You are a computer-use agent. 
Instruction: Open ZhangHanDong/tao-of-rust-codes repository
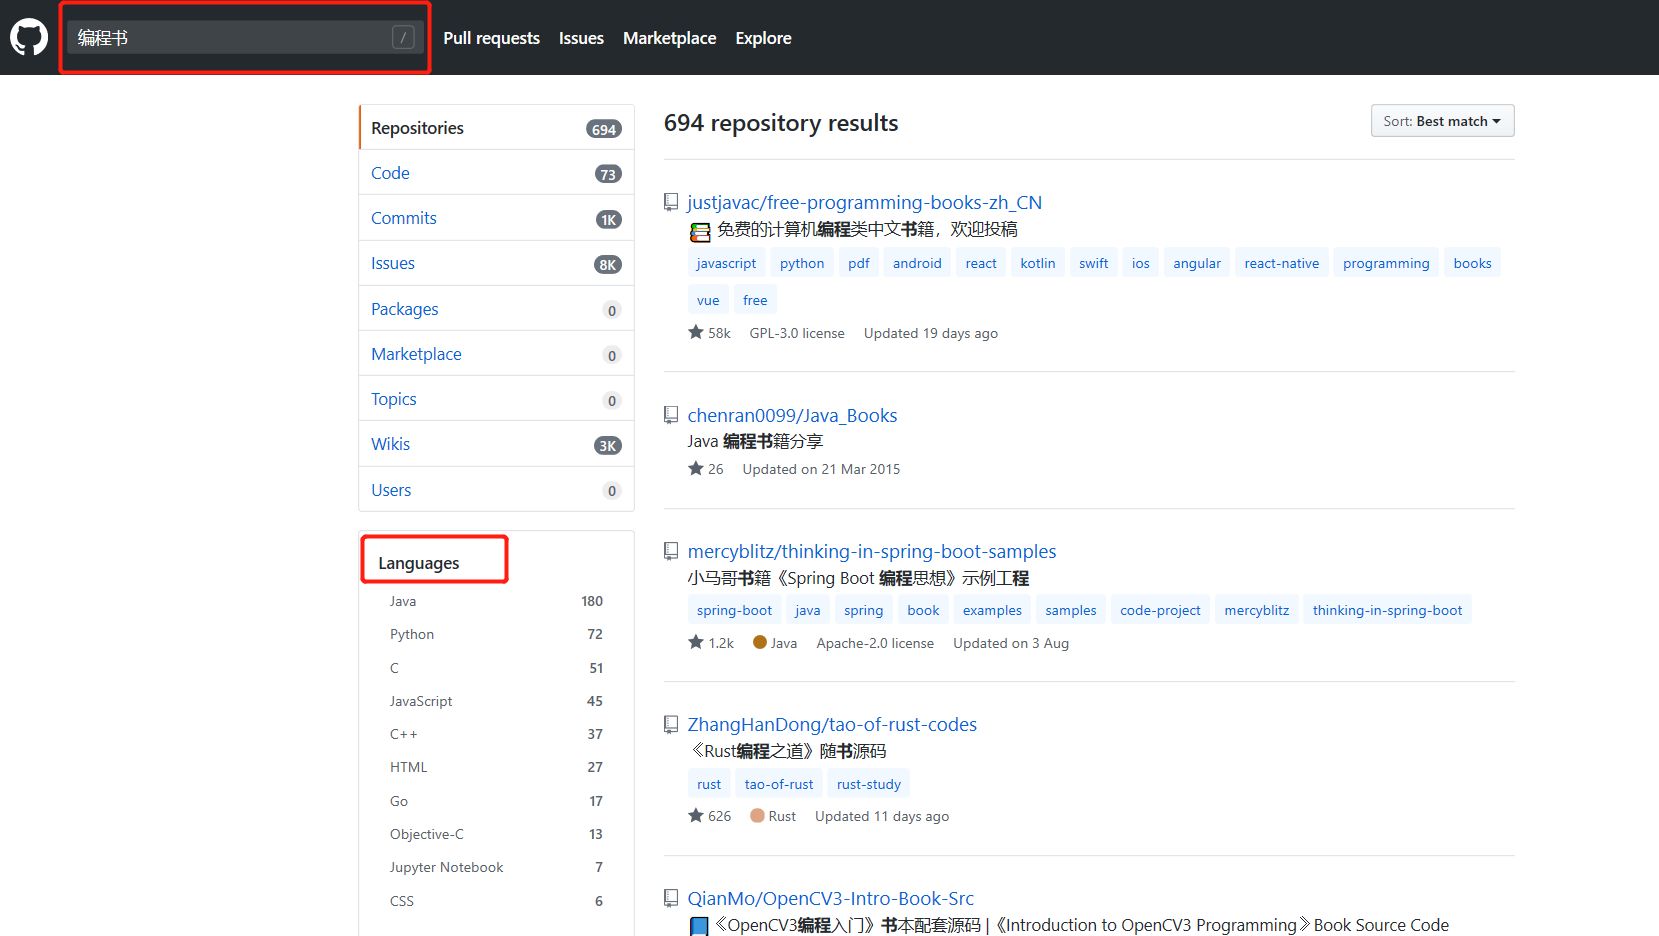[x=832, y=724]
